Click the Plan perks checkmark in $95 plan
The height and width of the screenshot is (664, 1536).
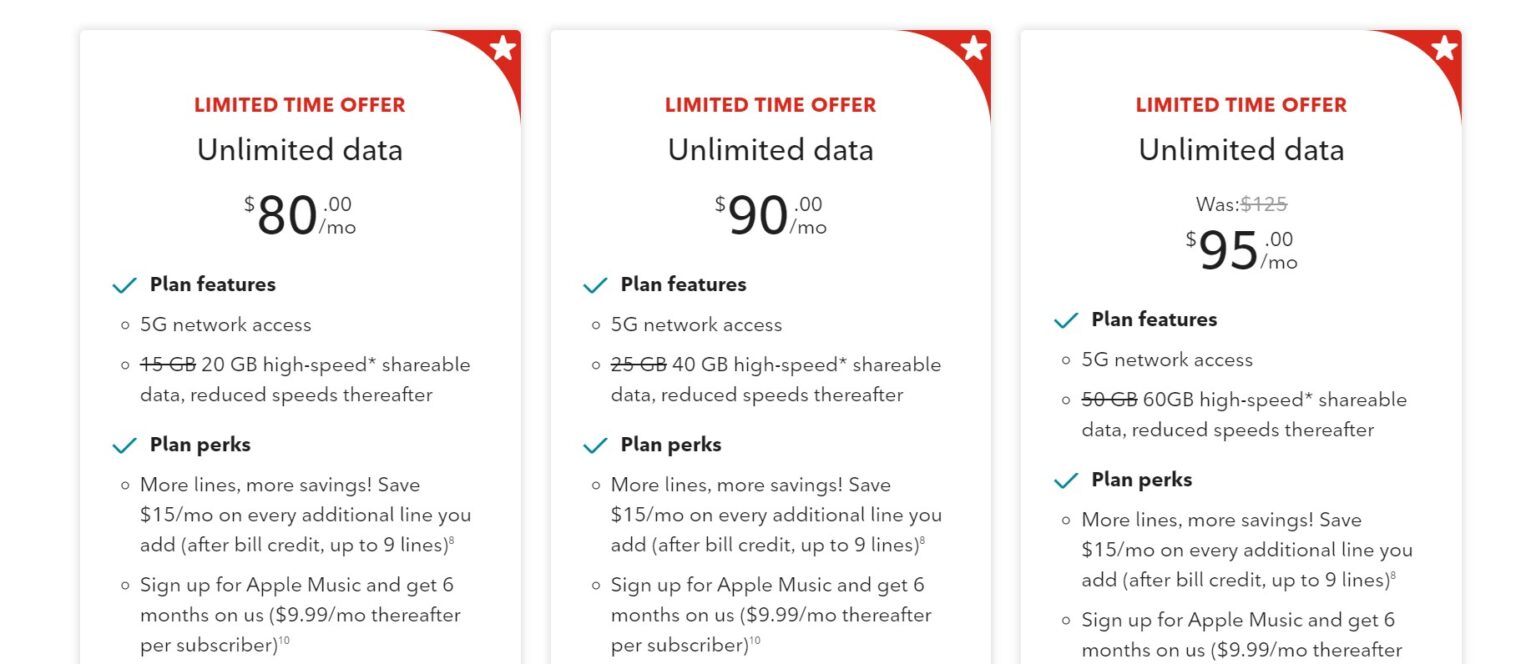pos(1066,481)
